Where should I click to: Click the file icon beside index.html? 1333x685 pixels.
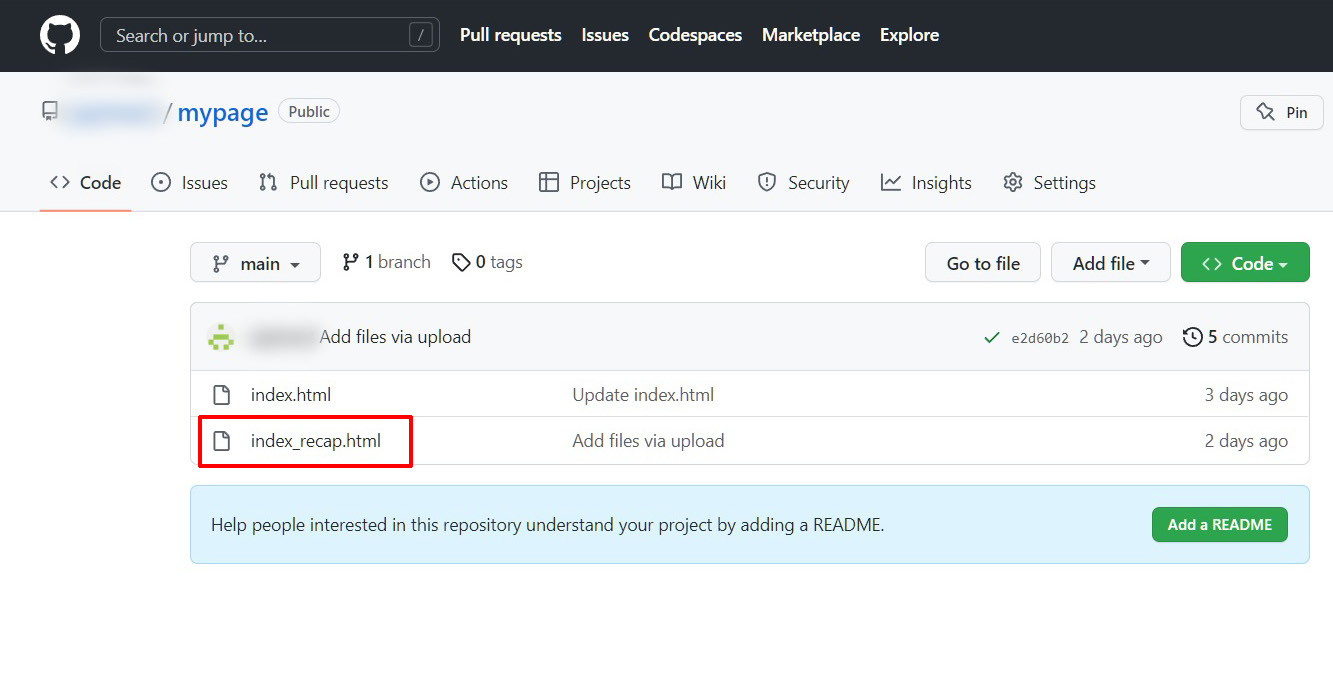[222, 395]
